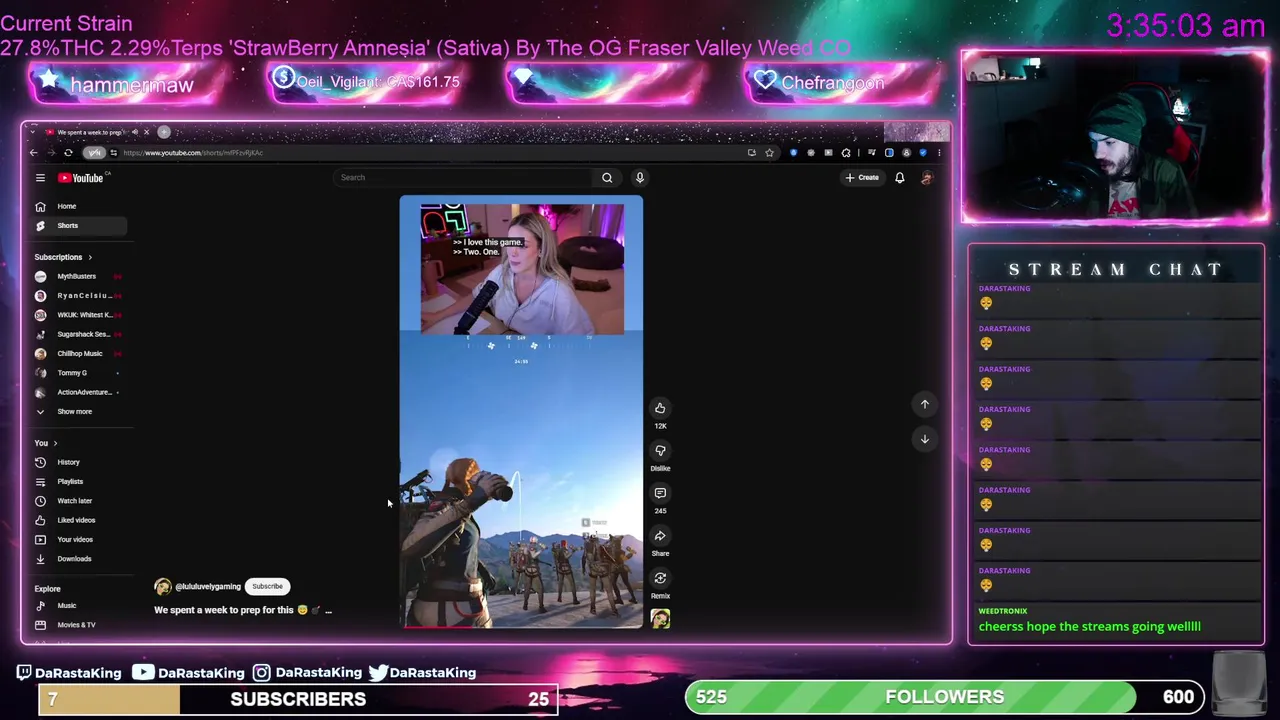Open RyanCelsius channel subscription
Viewport: 1280px width, 720px height.
[82, 295]
